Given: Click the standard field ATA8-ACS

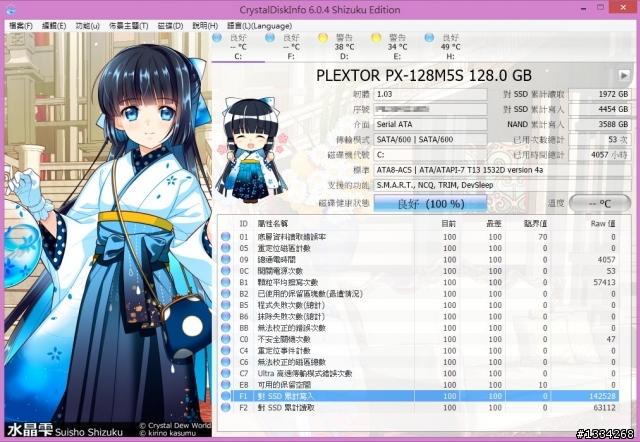Looking at the screenshot, I should point(502,170).
